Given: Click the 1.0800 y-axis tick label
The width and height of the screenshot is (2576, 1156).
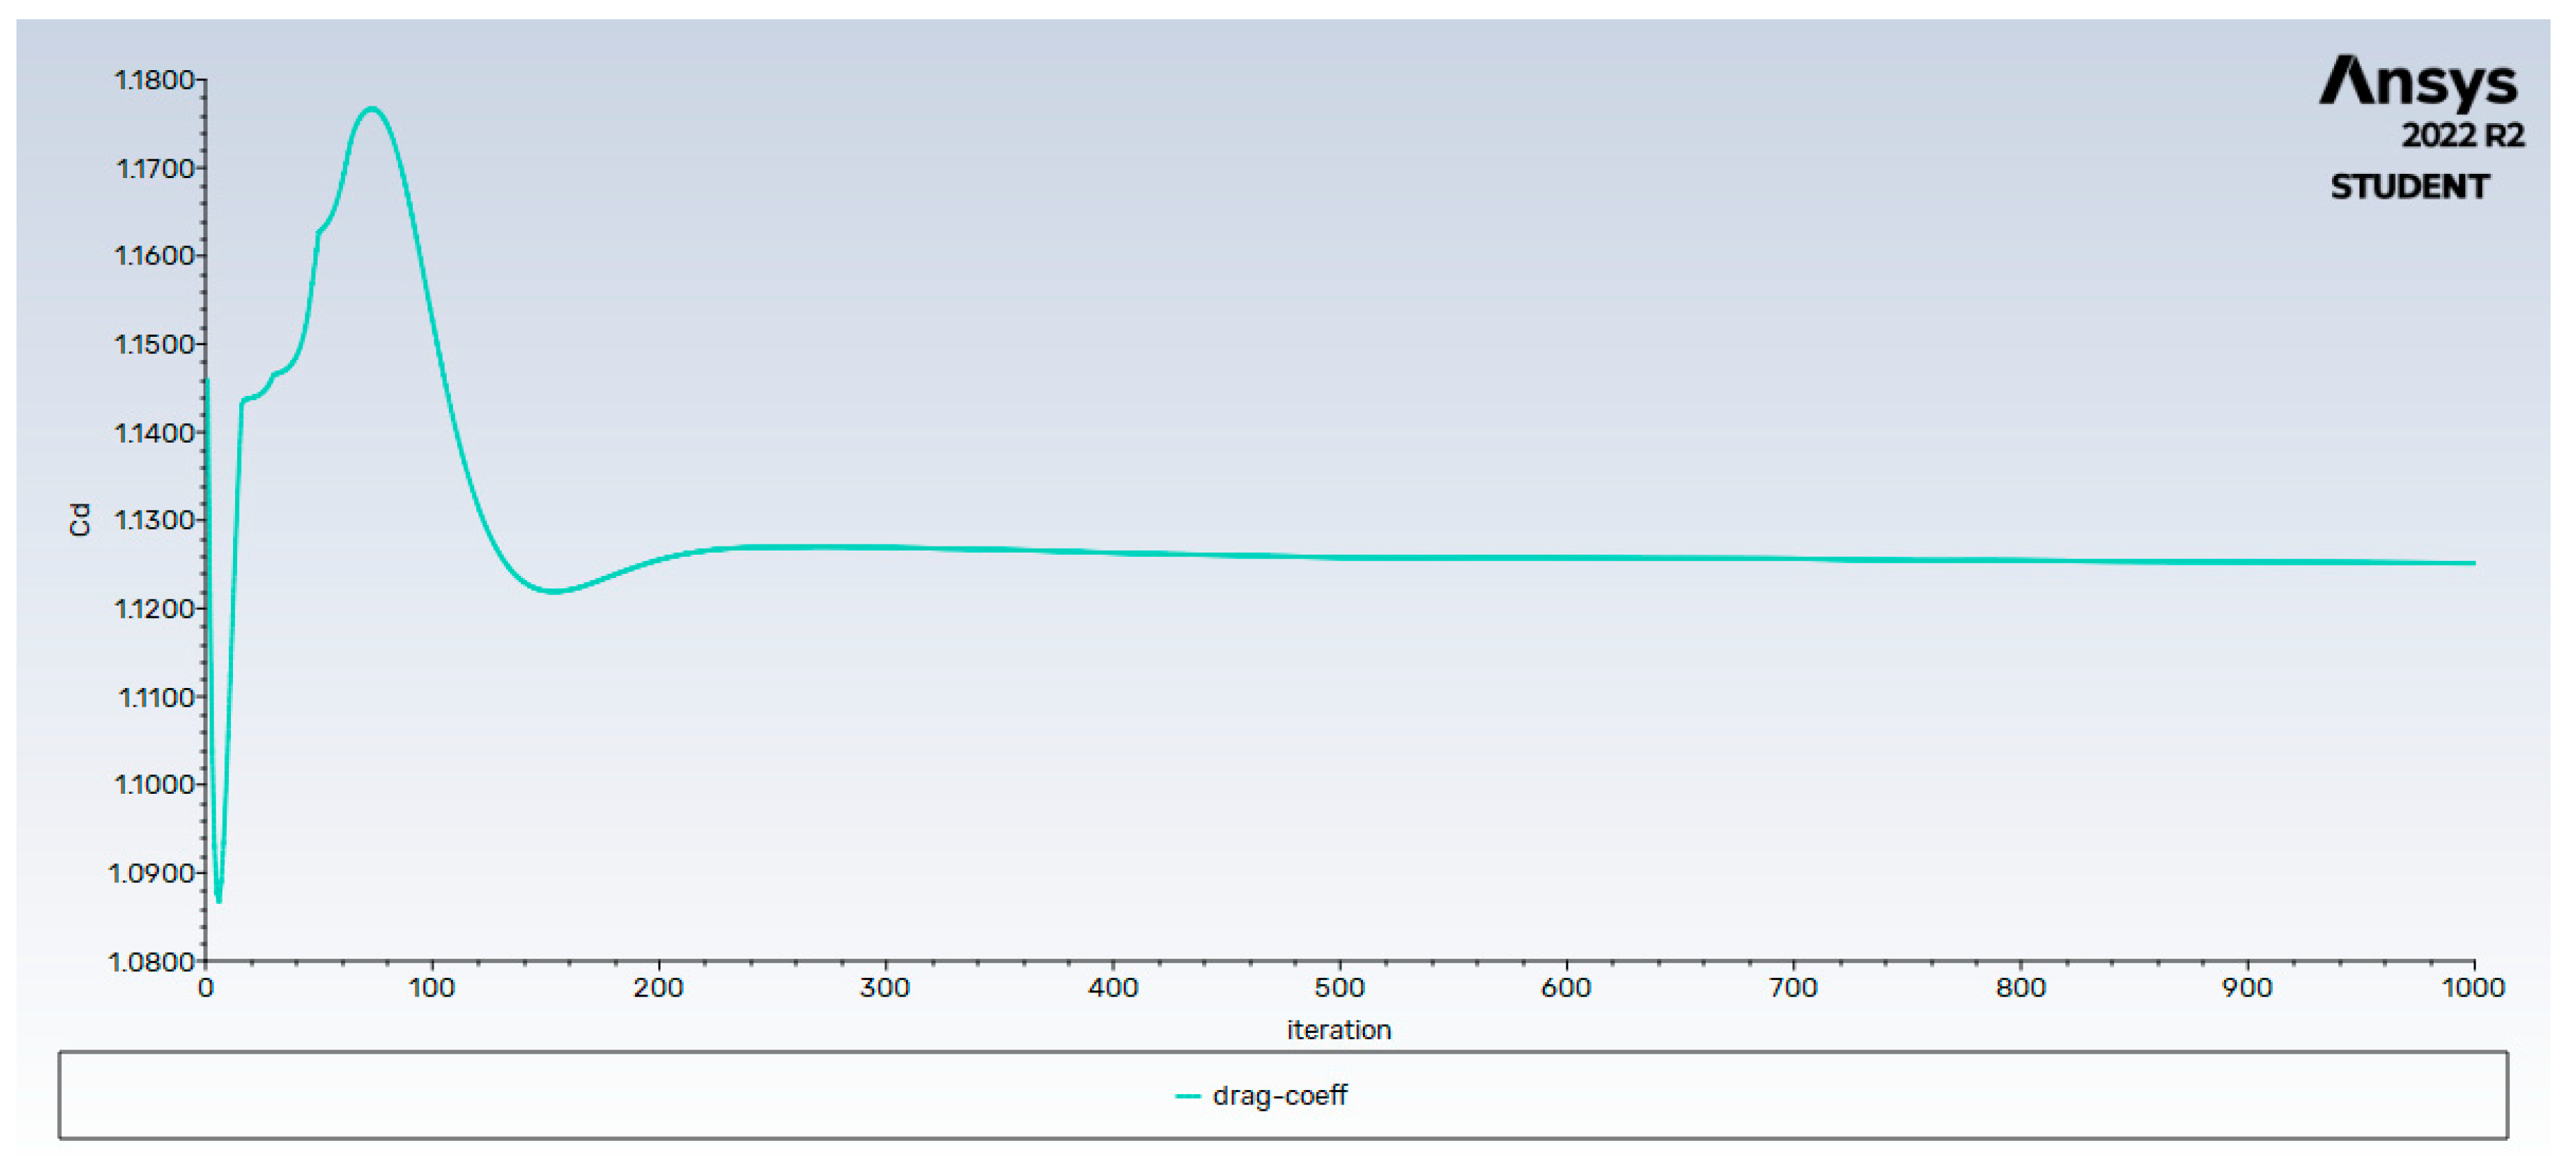Looking at the screenshot, I should pos(151,962).
